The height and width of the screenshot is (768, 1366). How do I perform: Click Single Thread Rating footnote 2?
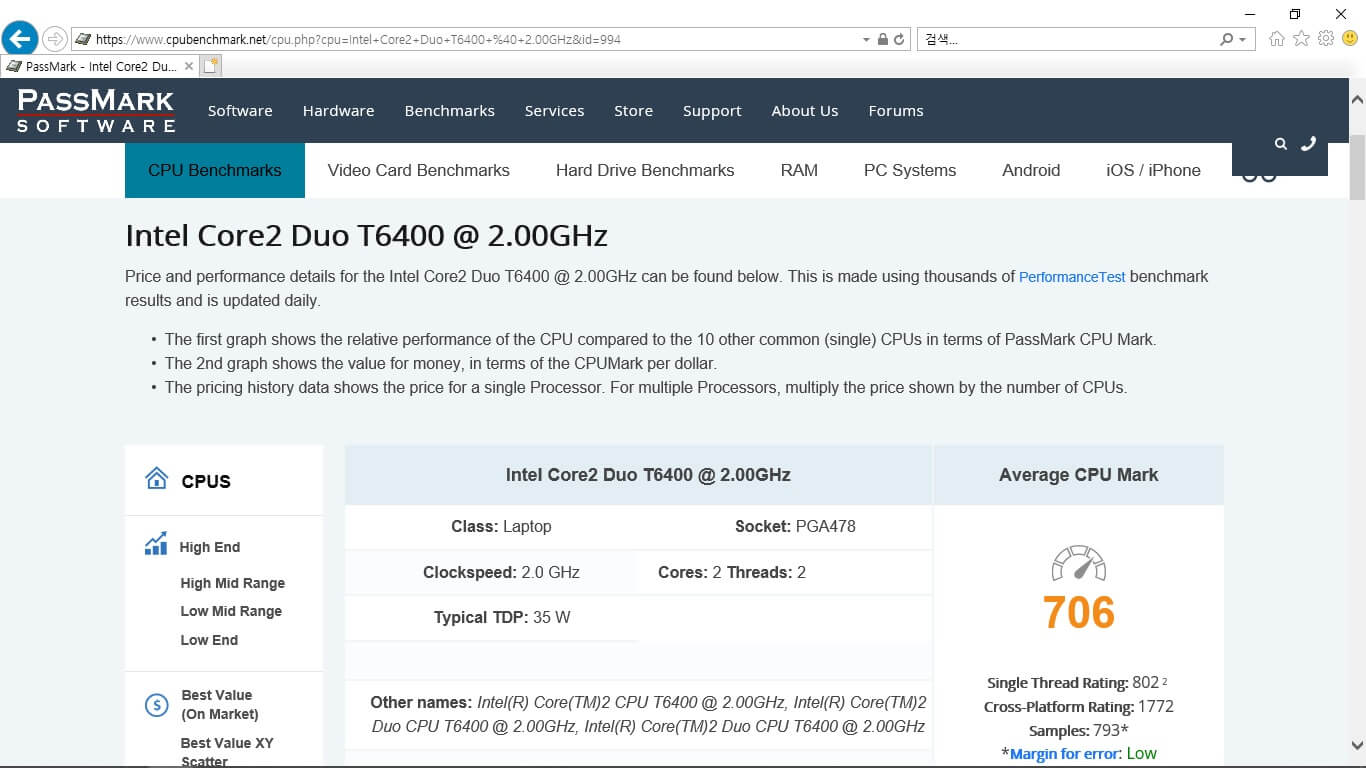[x=1165, y=681]
